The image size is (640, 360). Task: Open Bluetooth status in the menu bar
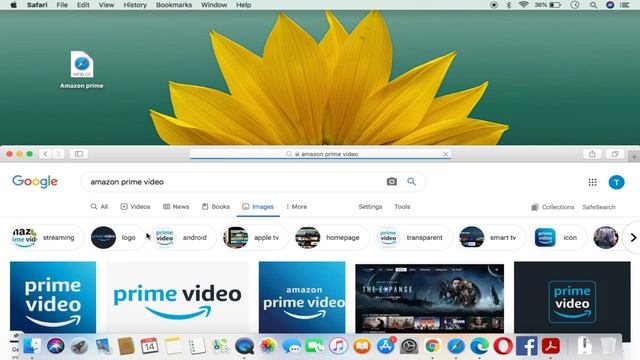point(509,5)
